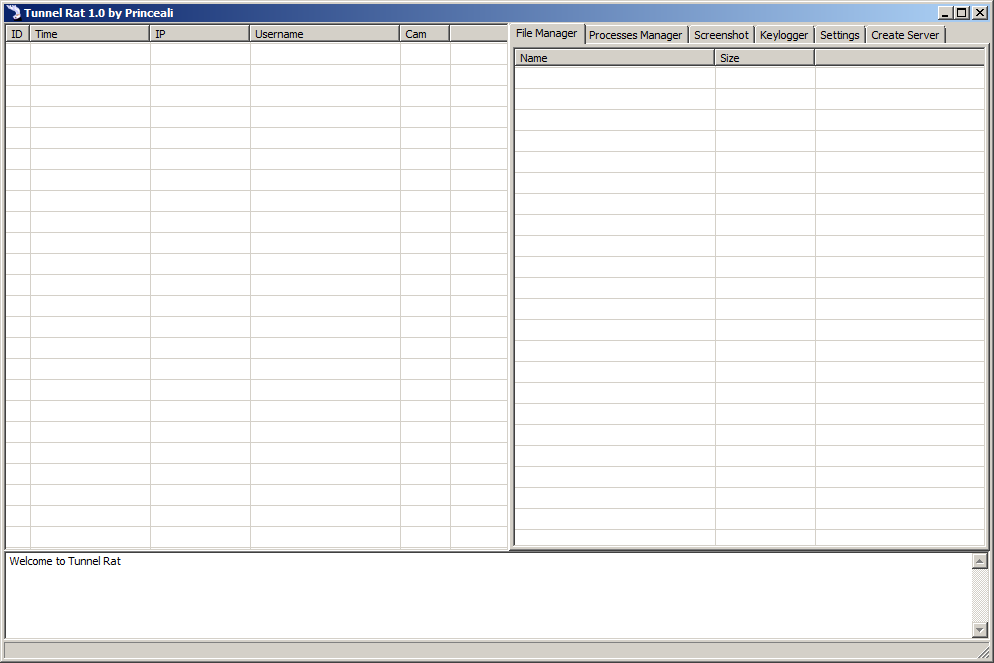This screenshot has height=663, width=994.
Task: Open the Settings tab
Action: 839,35
